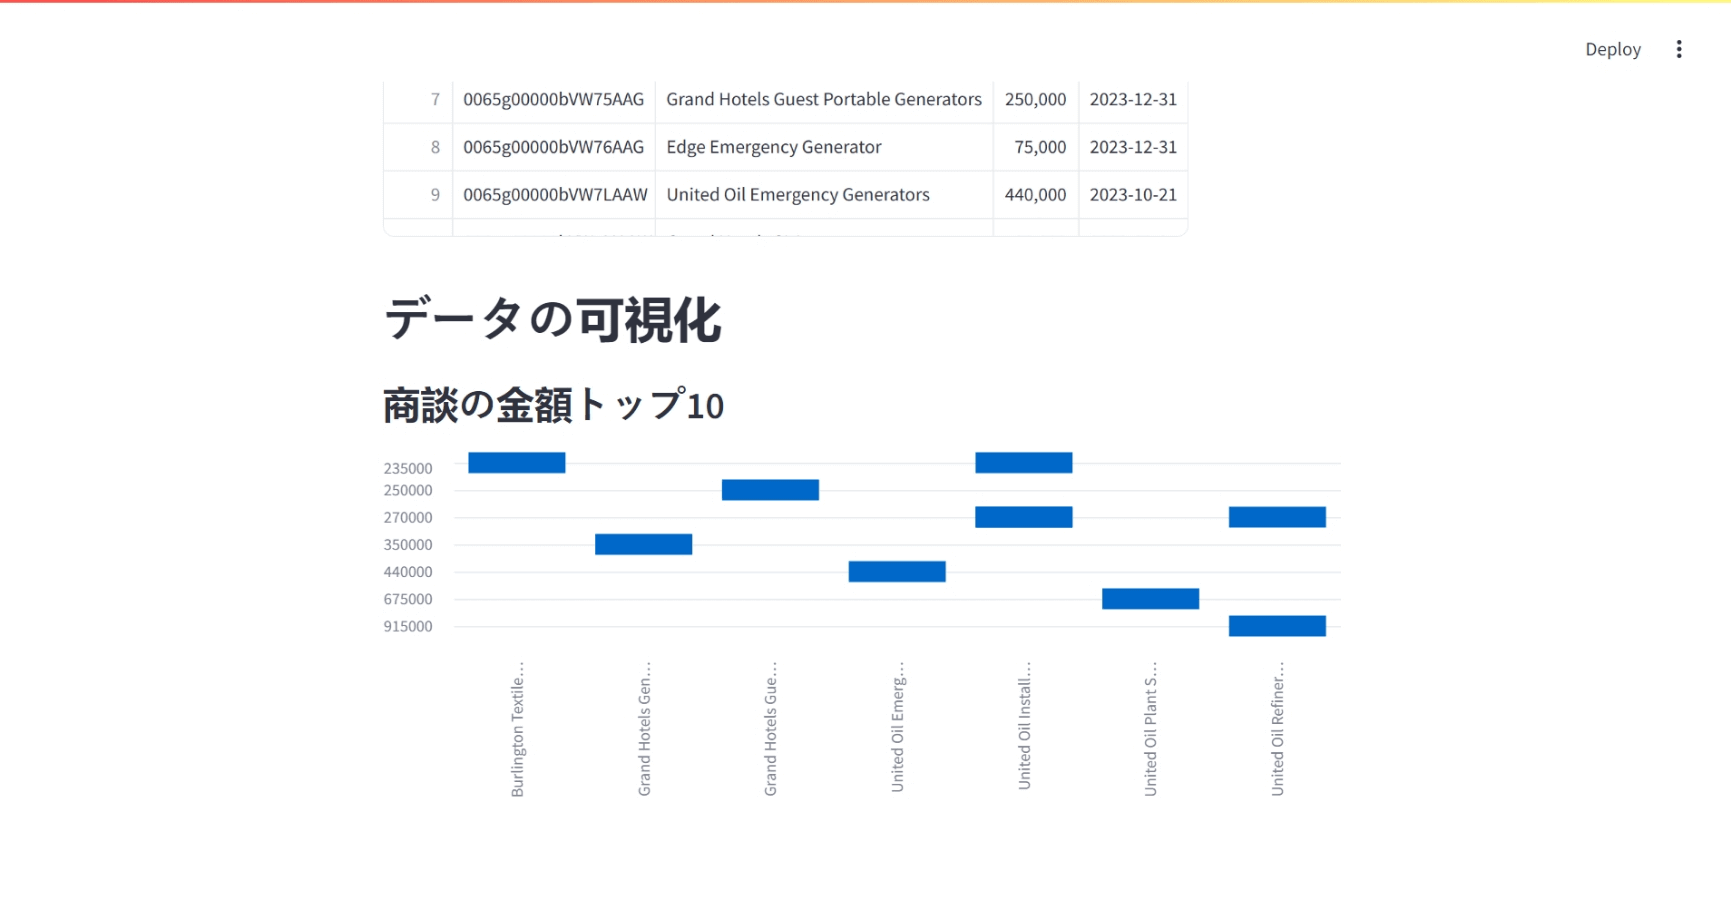1731x917 pixels.
Task: Select row index 9 cell
Action: click(x=418, y=195)
